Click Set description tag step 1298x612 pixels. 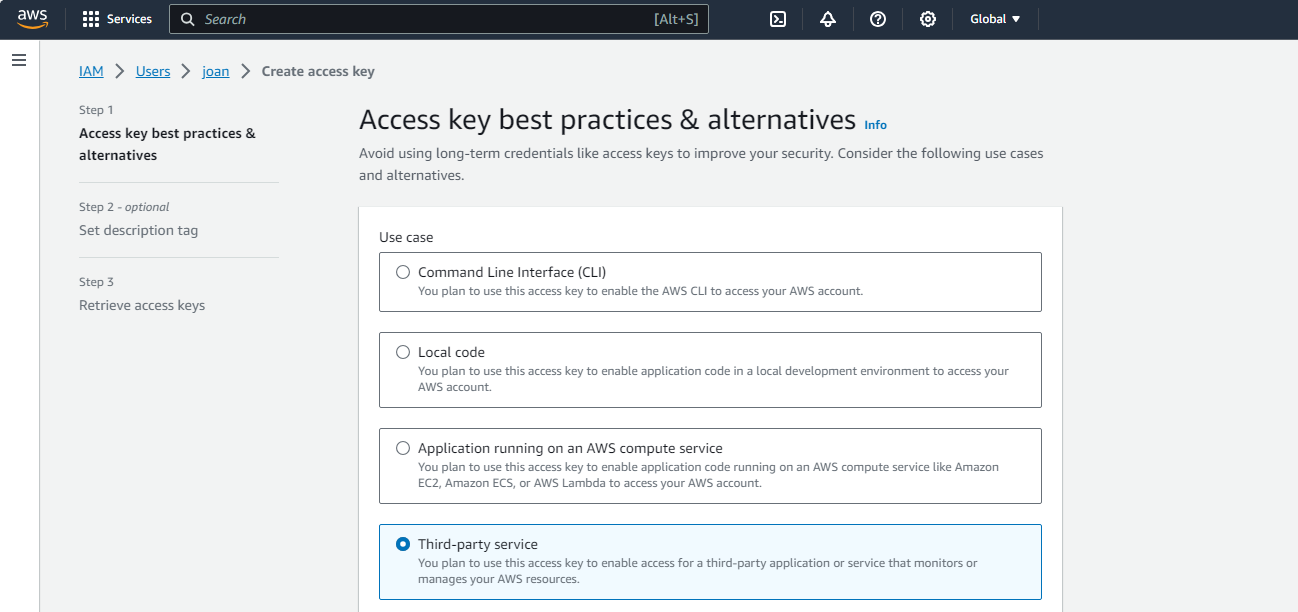tap(138, 230)
